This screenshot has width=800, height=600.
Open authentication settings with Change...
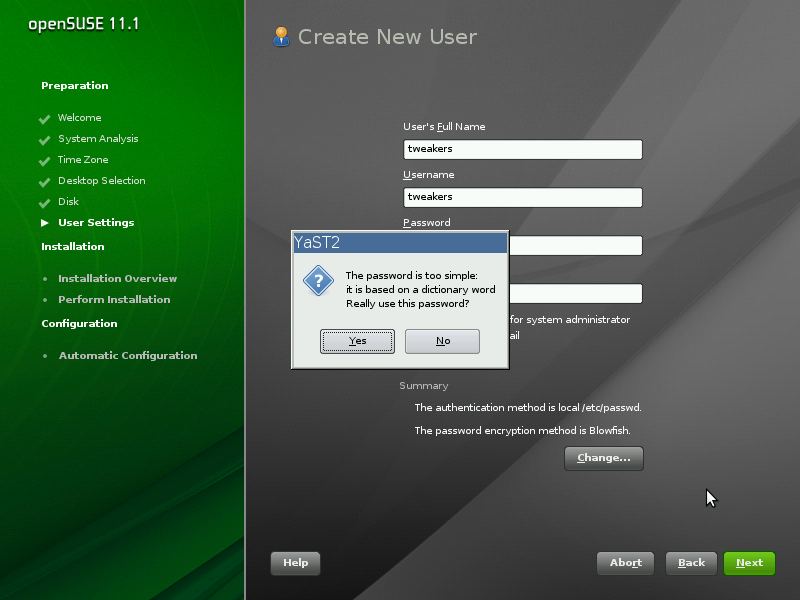604,458
